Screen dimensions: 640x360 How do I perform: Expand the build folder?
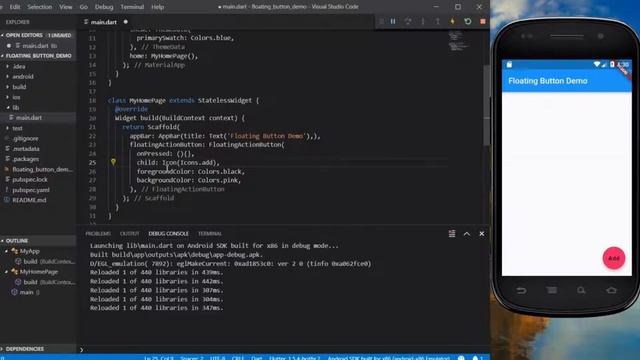click(7, 87)
